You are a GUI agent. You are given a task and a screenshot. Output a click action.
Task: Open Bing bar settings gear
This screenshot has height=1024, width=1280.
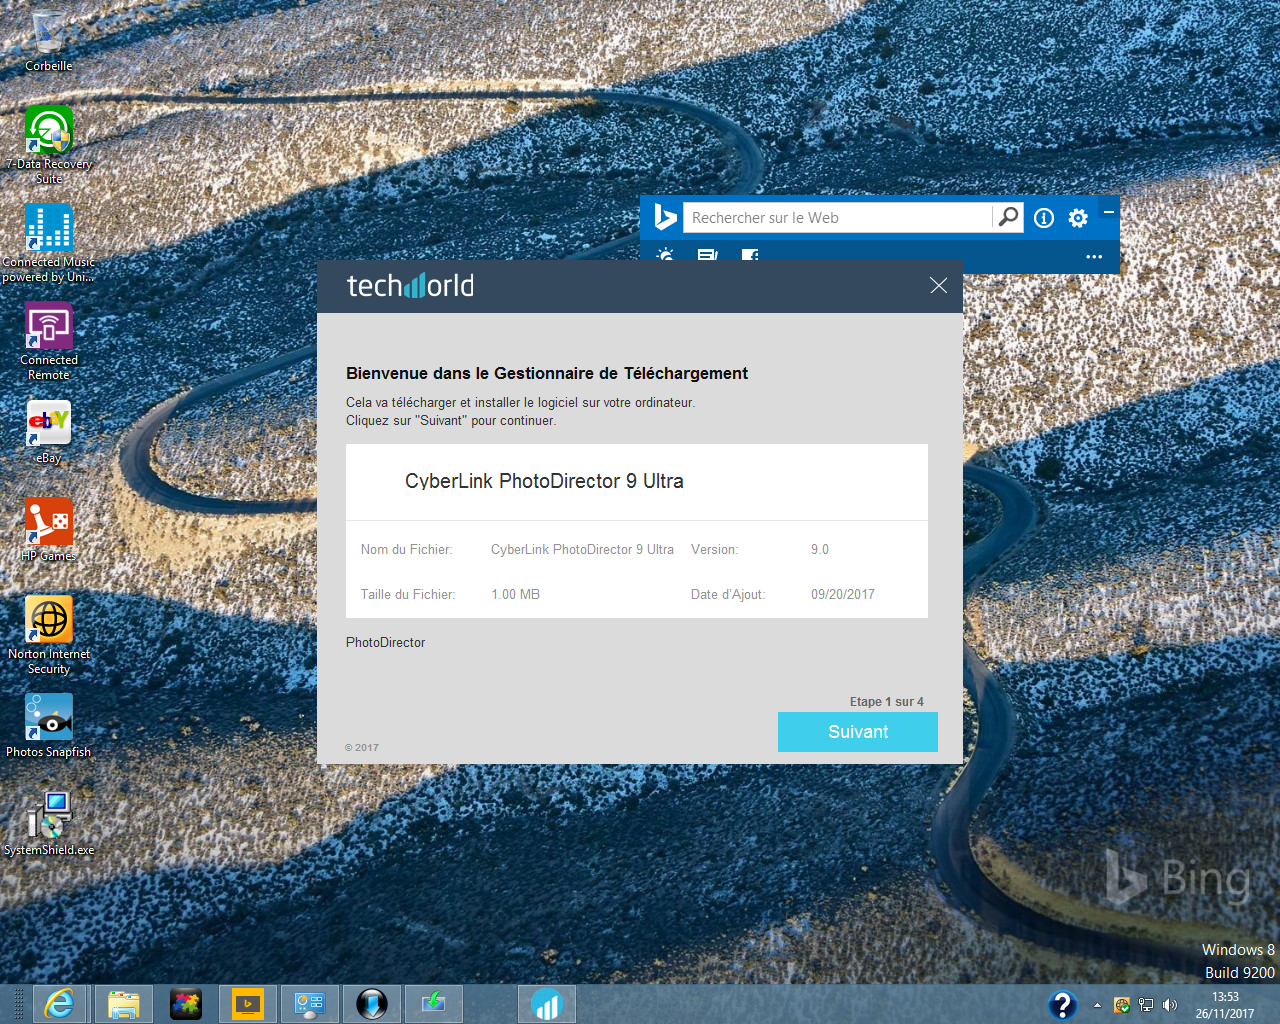1078,218
